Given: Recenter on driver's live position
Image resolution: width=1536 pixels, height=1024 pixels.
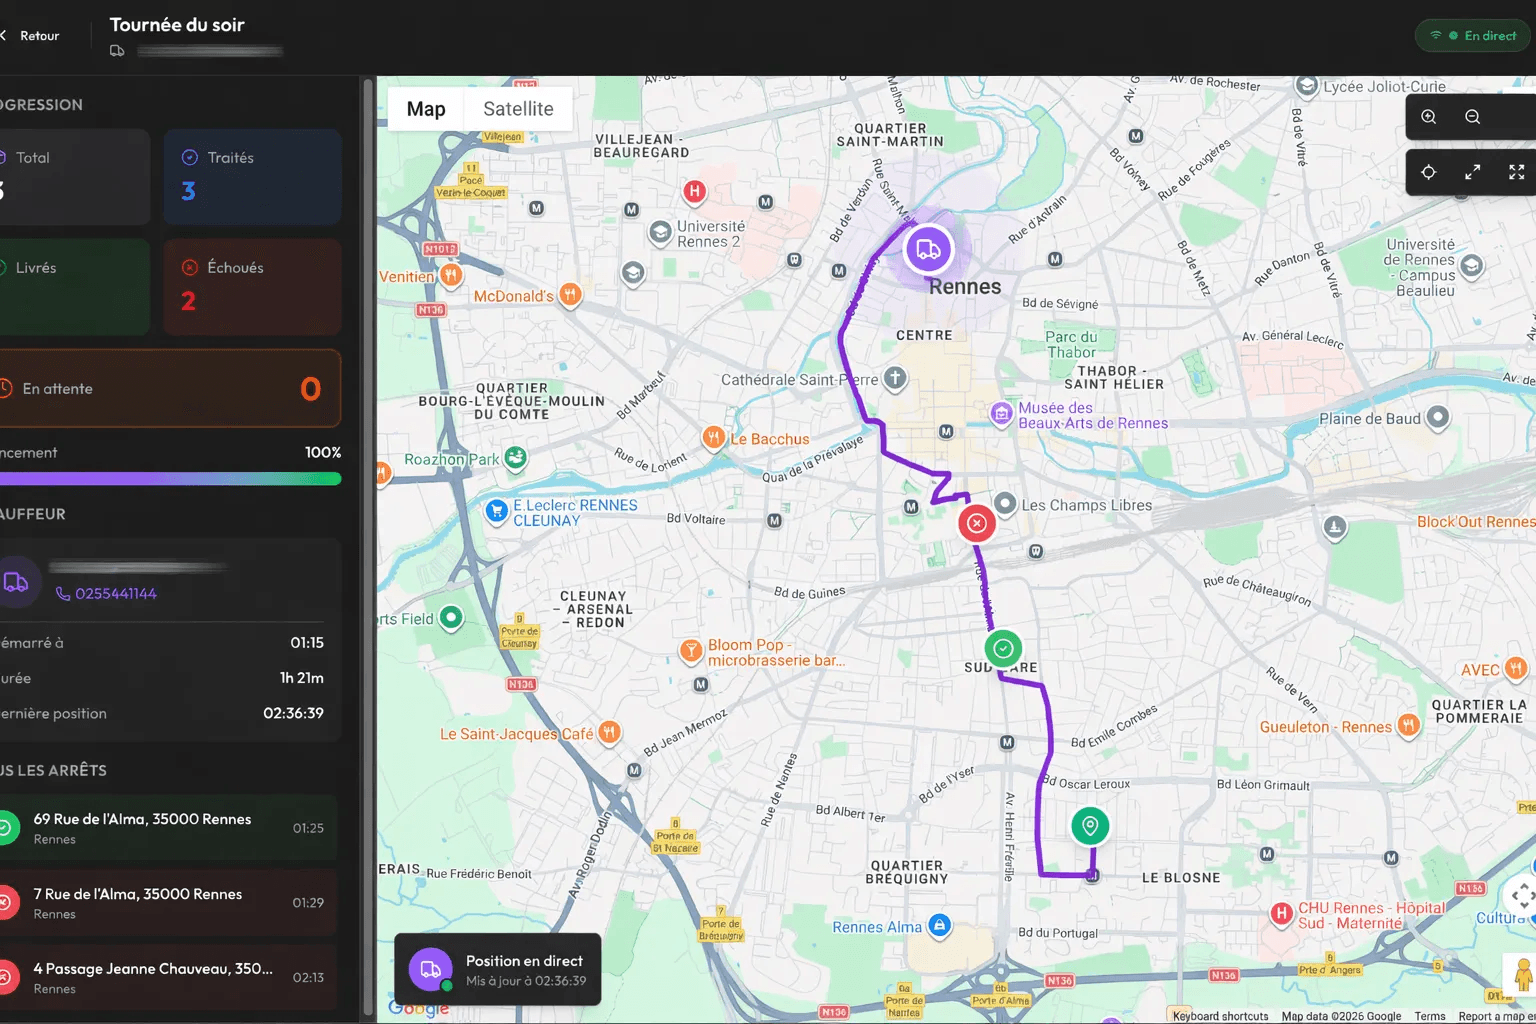Looking at the screenshot, I should [x=1428, y=172].
